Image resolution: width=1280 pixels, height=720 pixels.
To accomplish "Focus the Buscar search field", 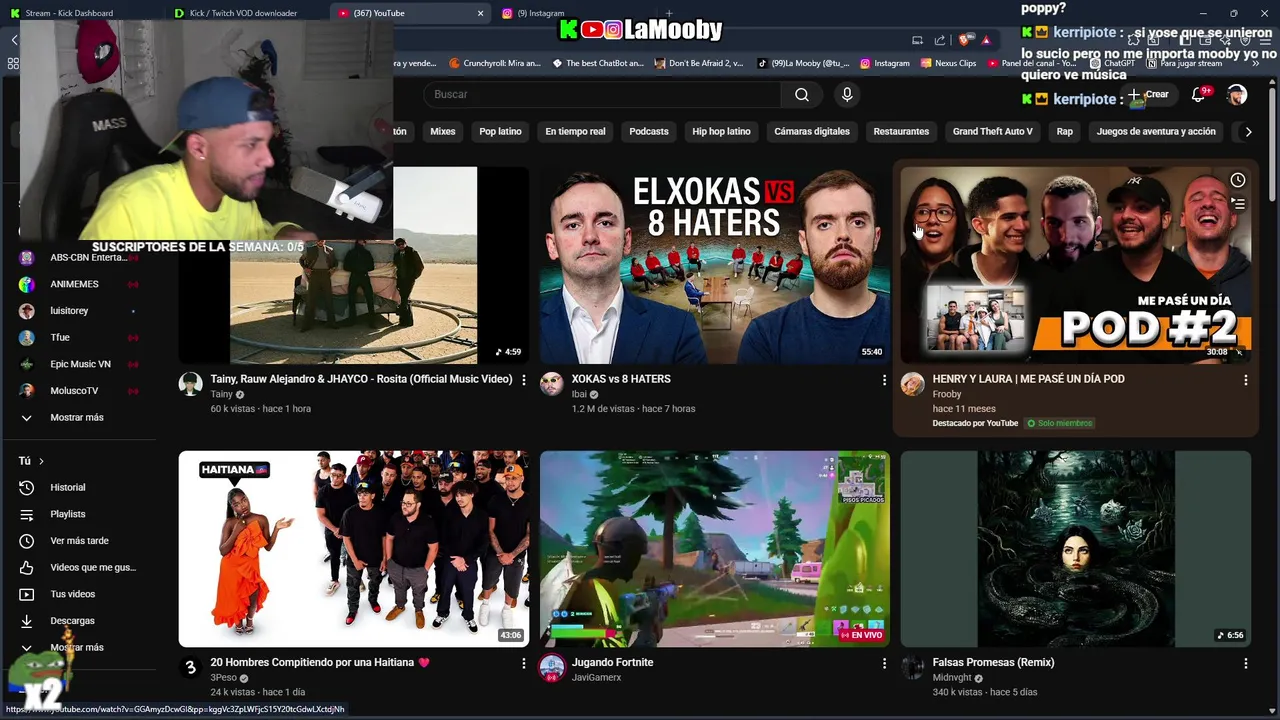I will pos(603,94).
